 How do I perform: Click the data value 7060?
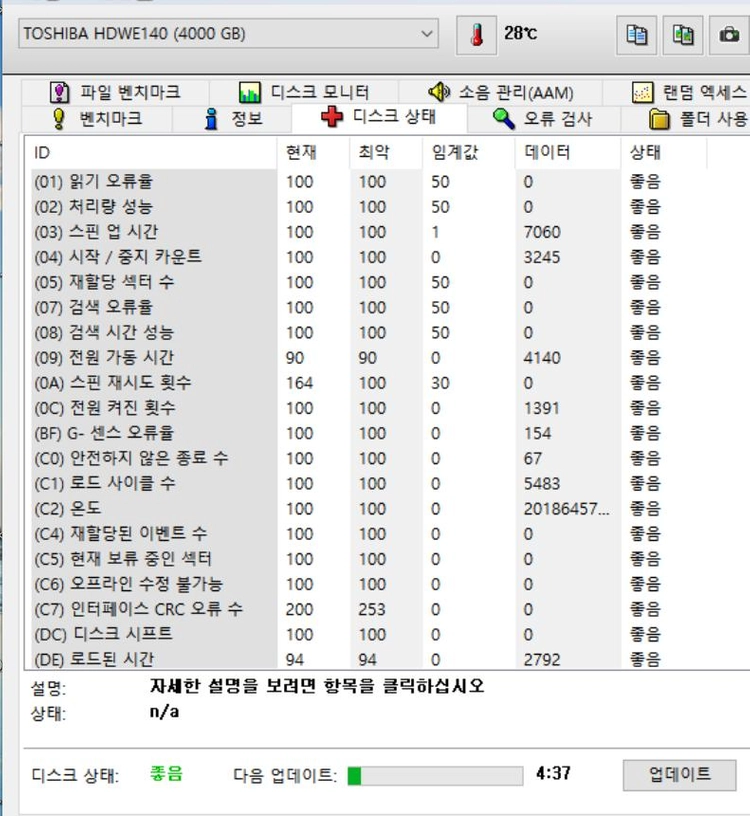542,232
